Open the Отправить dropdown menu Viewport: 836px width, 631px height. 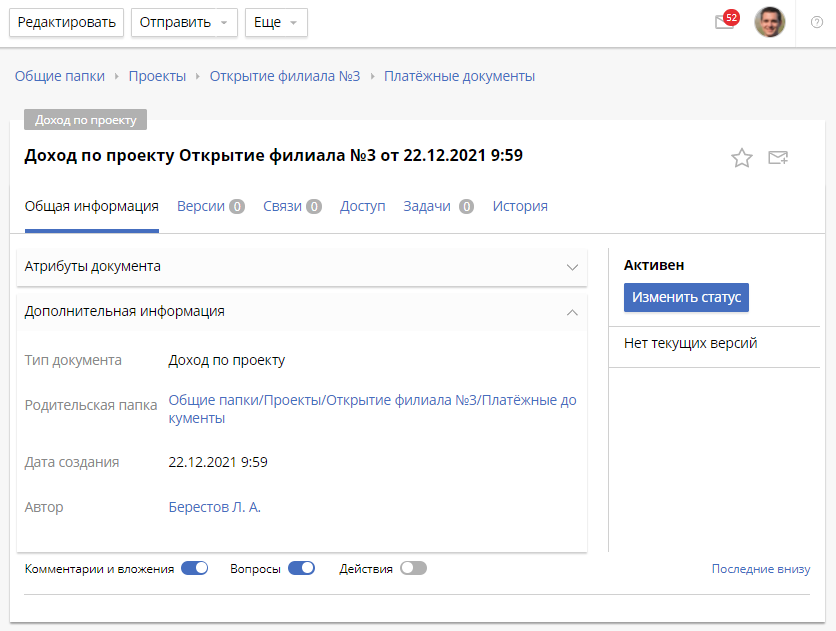184,23
